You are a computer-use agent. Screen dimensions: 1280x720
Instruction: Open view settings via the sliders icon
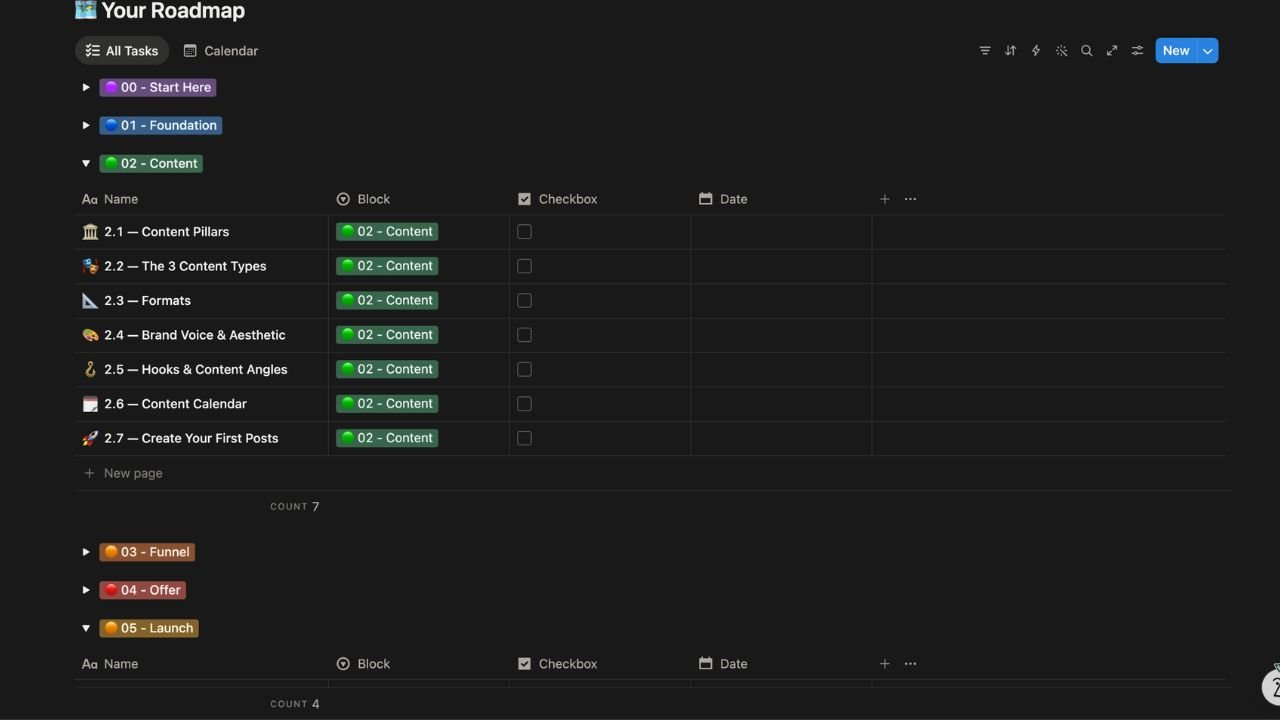tap(1137, 50)
